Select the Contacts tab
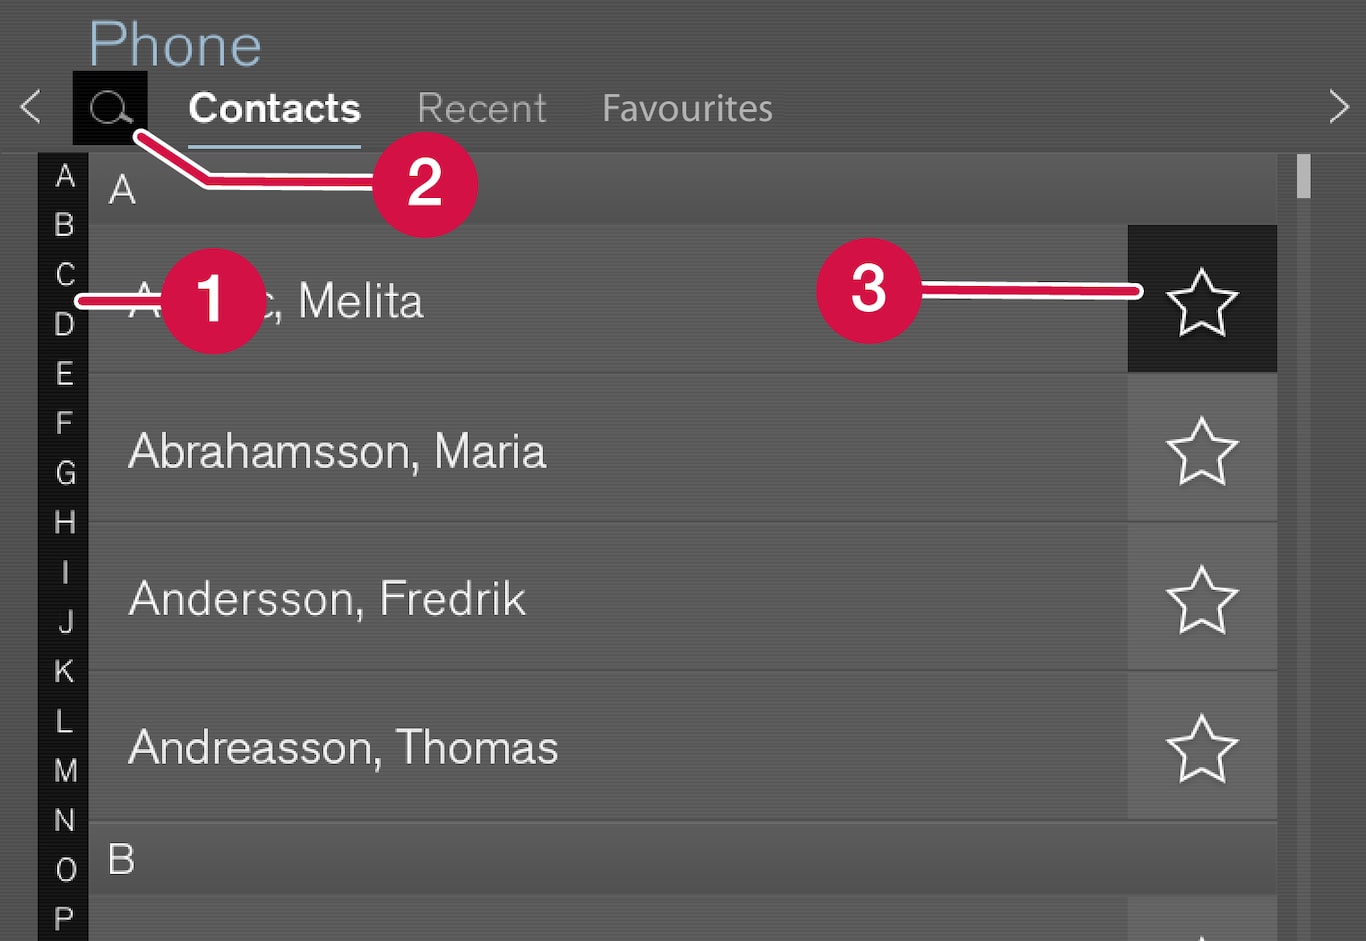The height and width of the screenshot is (941, 1366). 274,108
